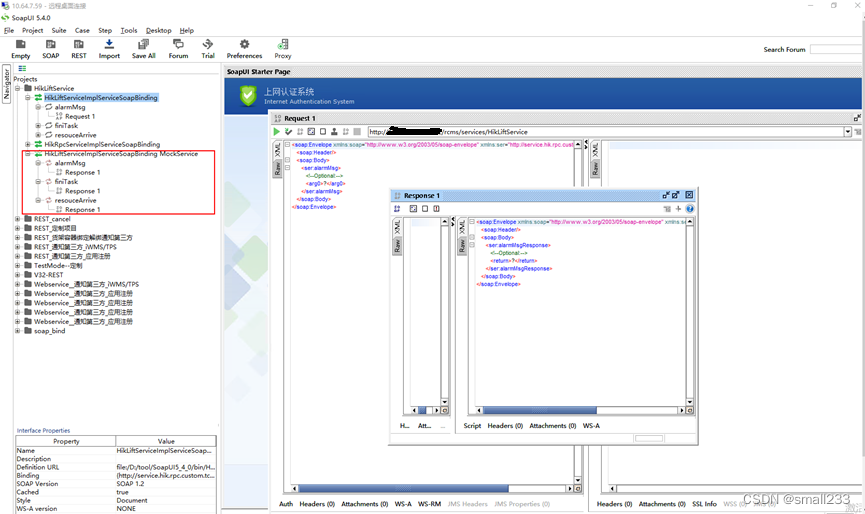Open the File menu
865x514 pixels.
click(x=9, y=30)
